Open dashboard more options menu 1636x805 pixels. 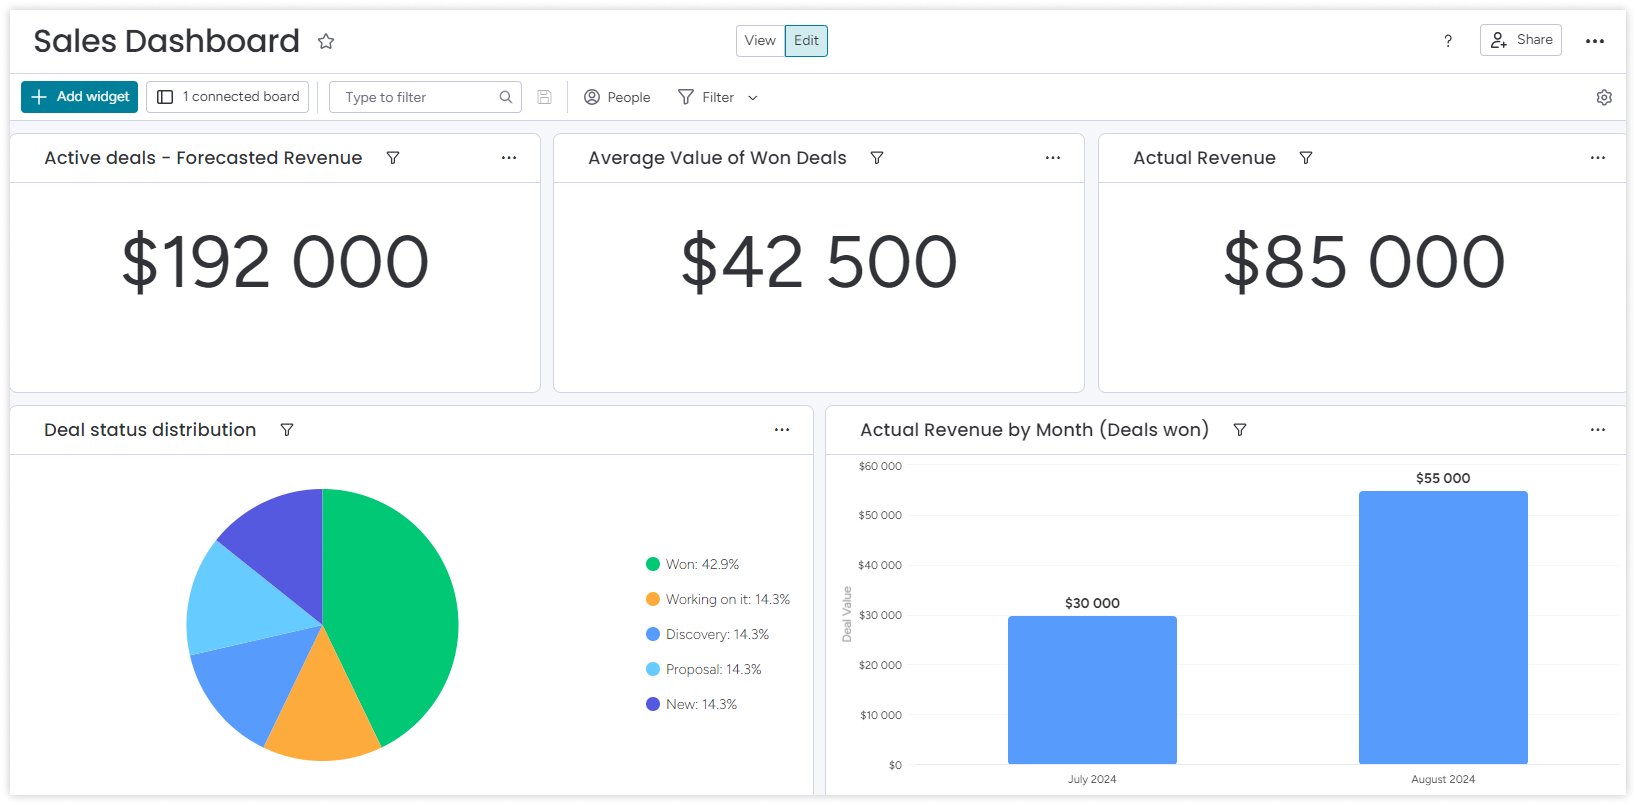(x=1595, y=41)
